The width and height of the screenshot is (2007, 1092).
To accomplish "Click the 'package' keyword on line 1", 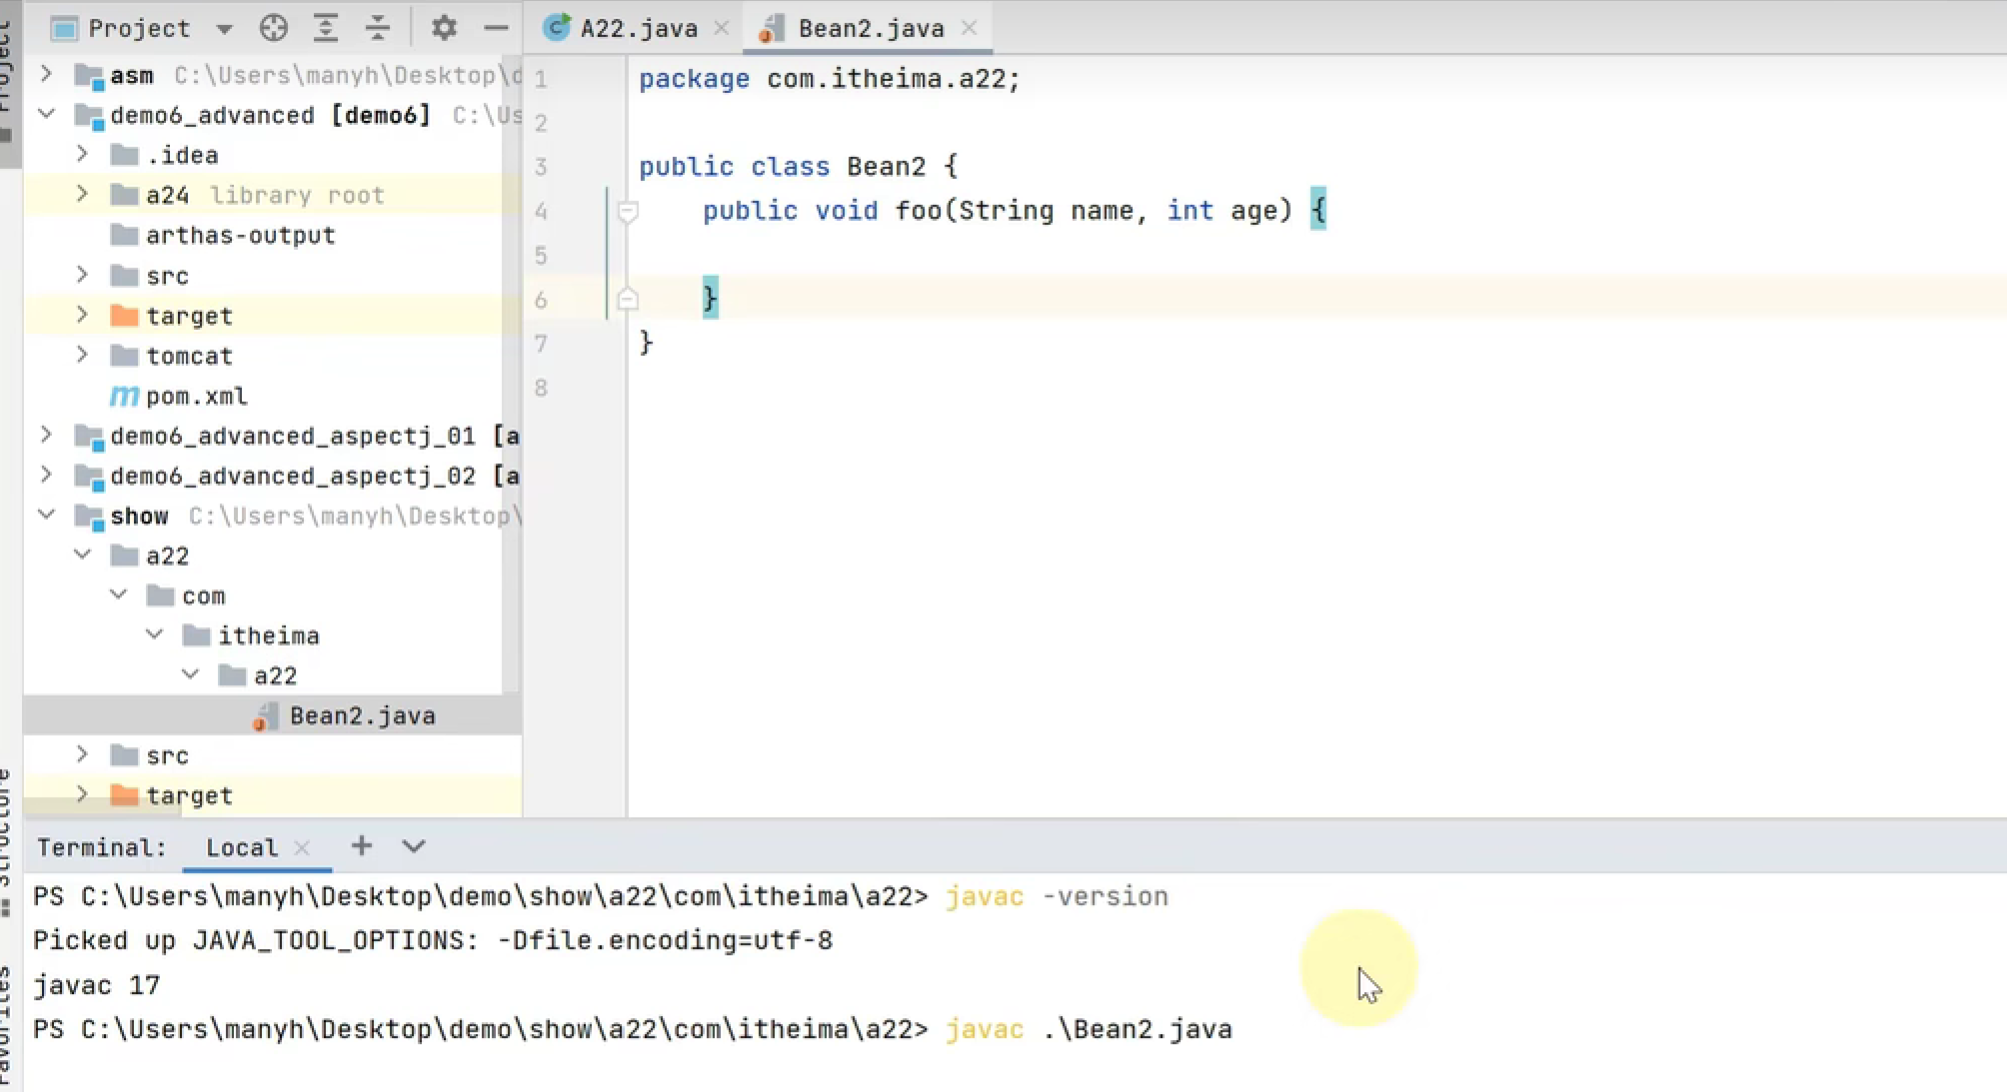I will tap(694, 78).
